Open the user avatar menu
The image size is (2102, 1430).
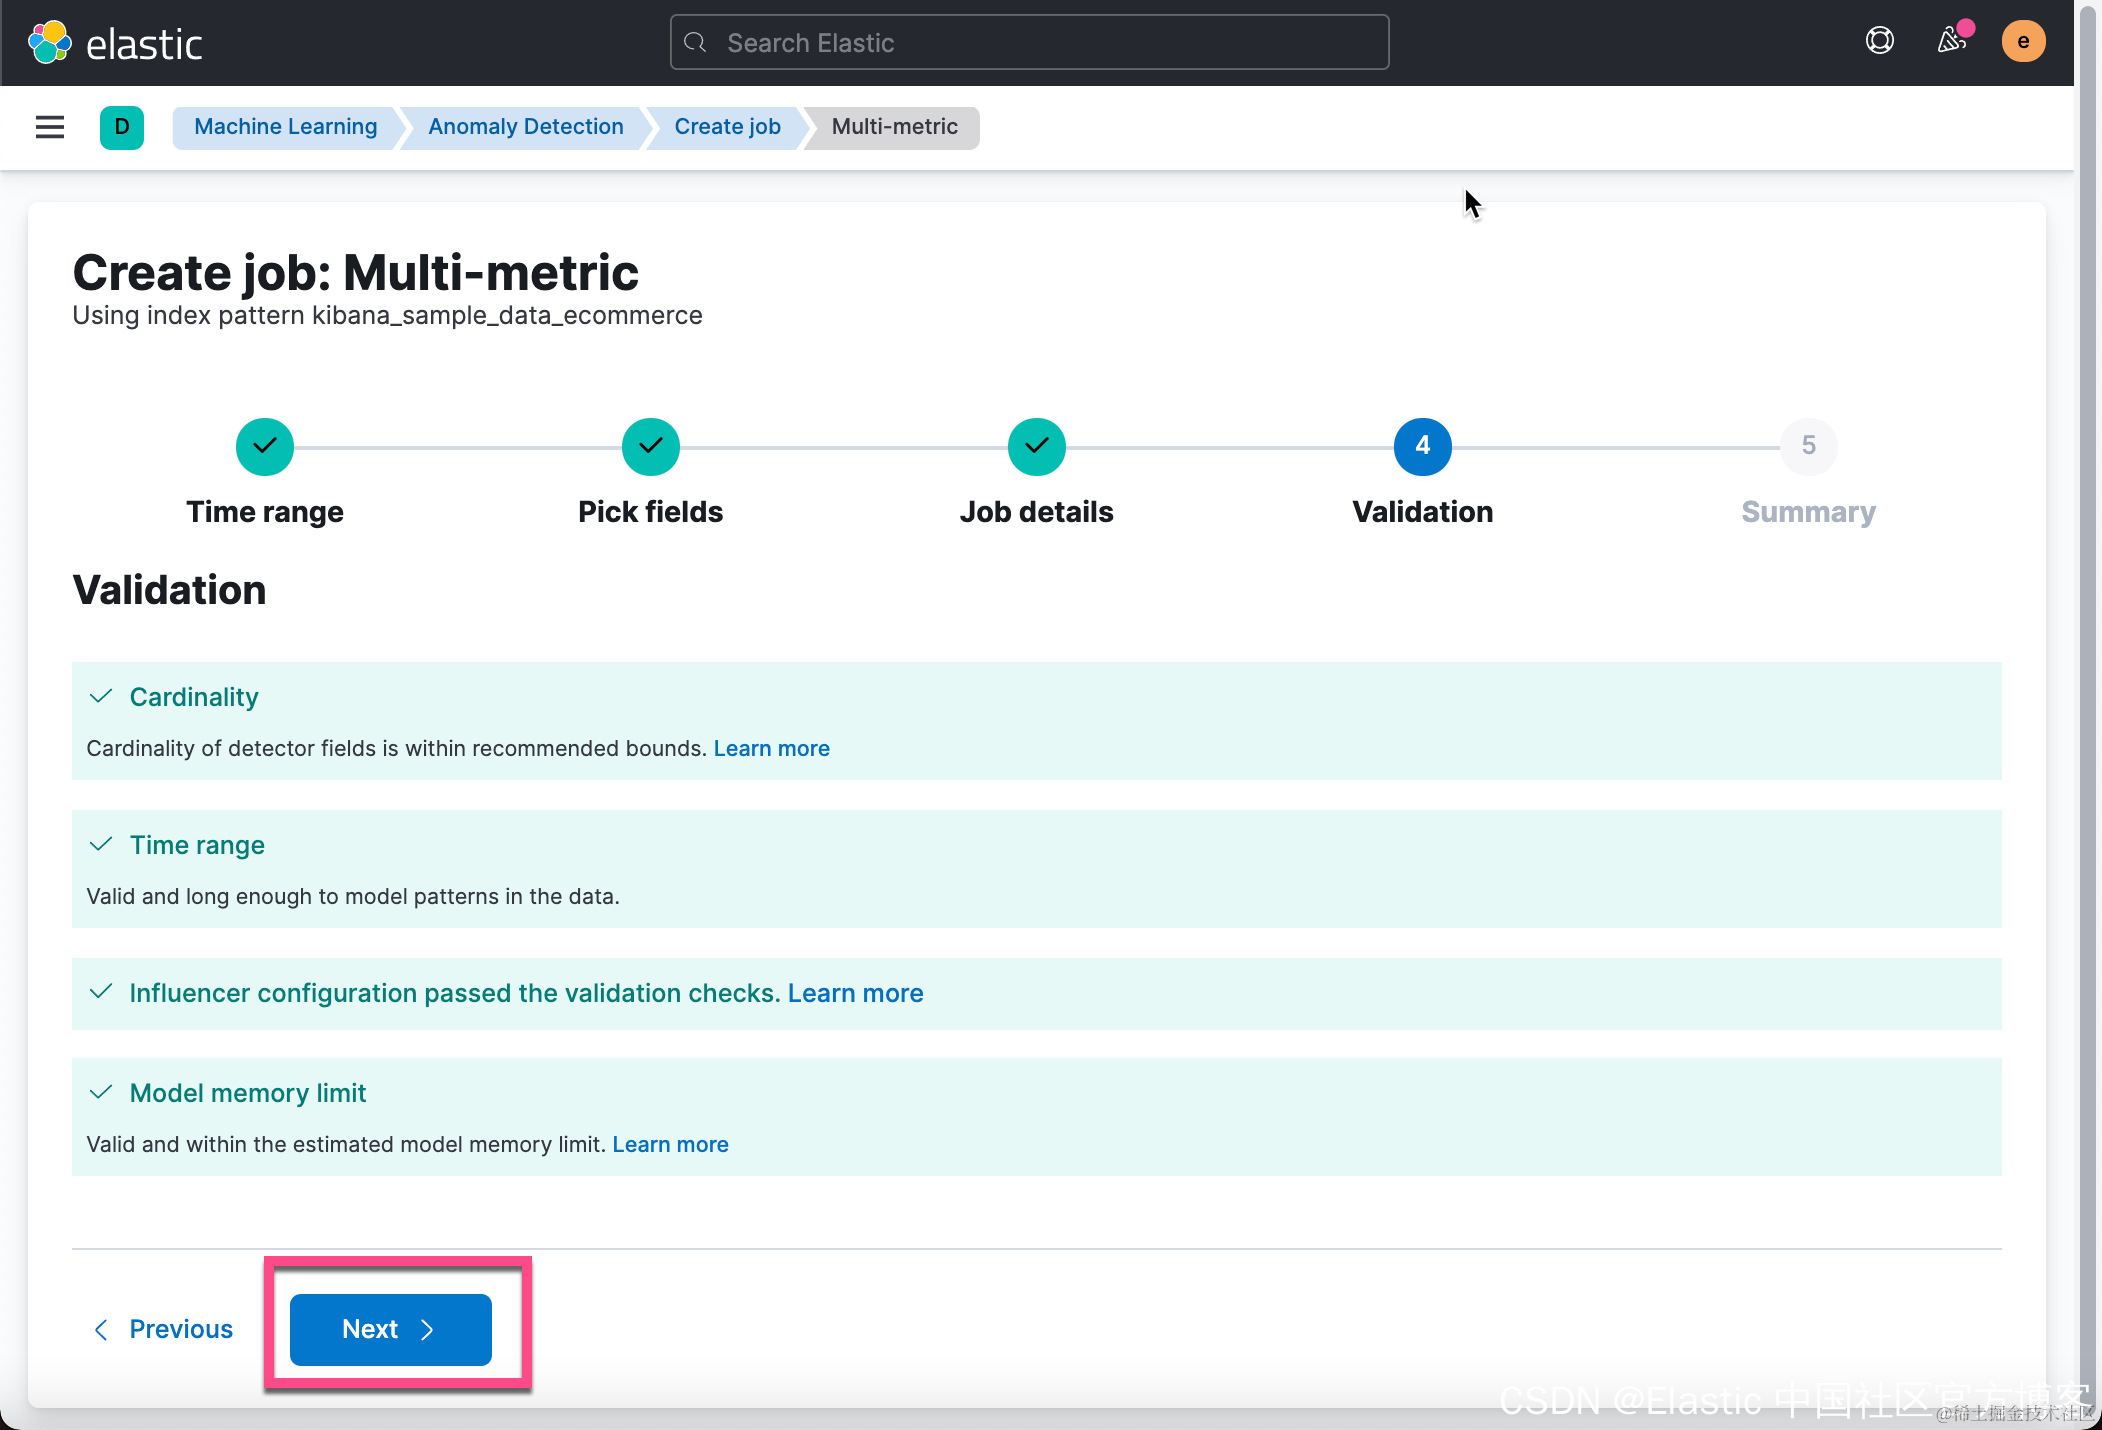2023,41
